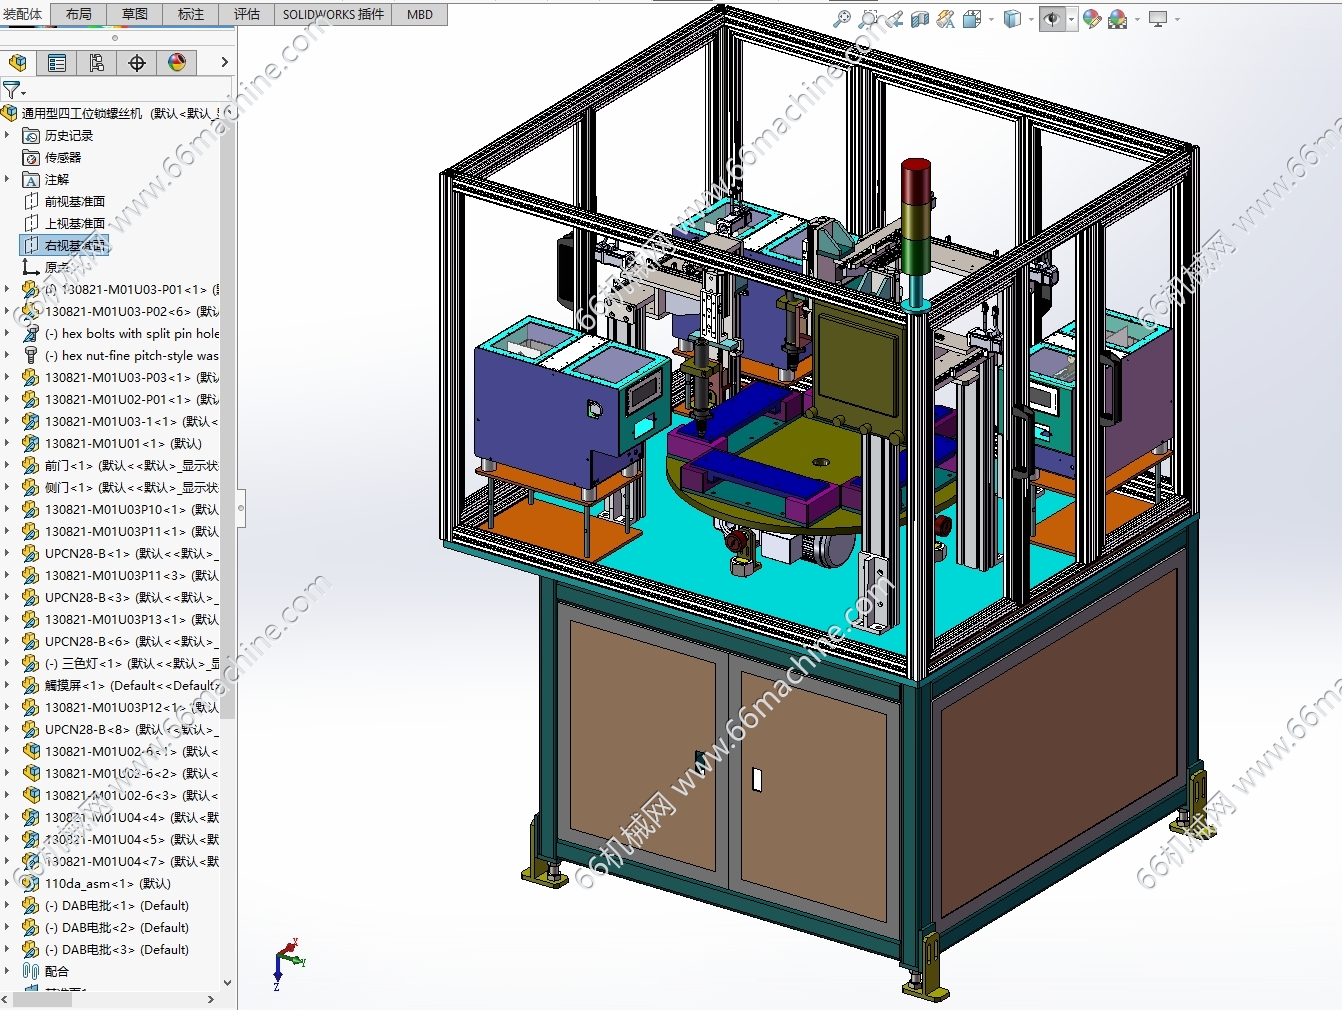Switch to the PropertyManager tab
Viewport: 1342px width, 1010px height.
tap(57, 63)
